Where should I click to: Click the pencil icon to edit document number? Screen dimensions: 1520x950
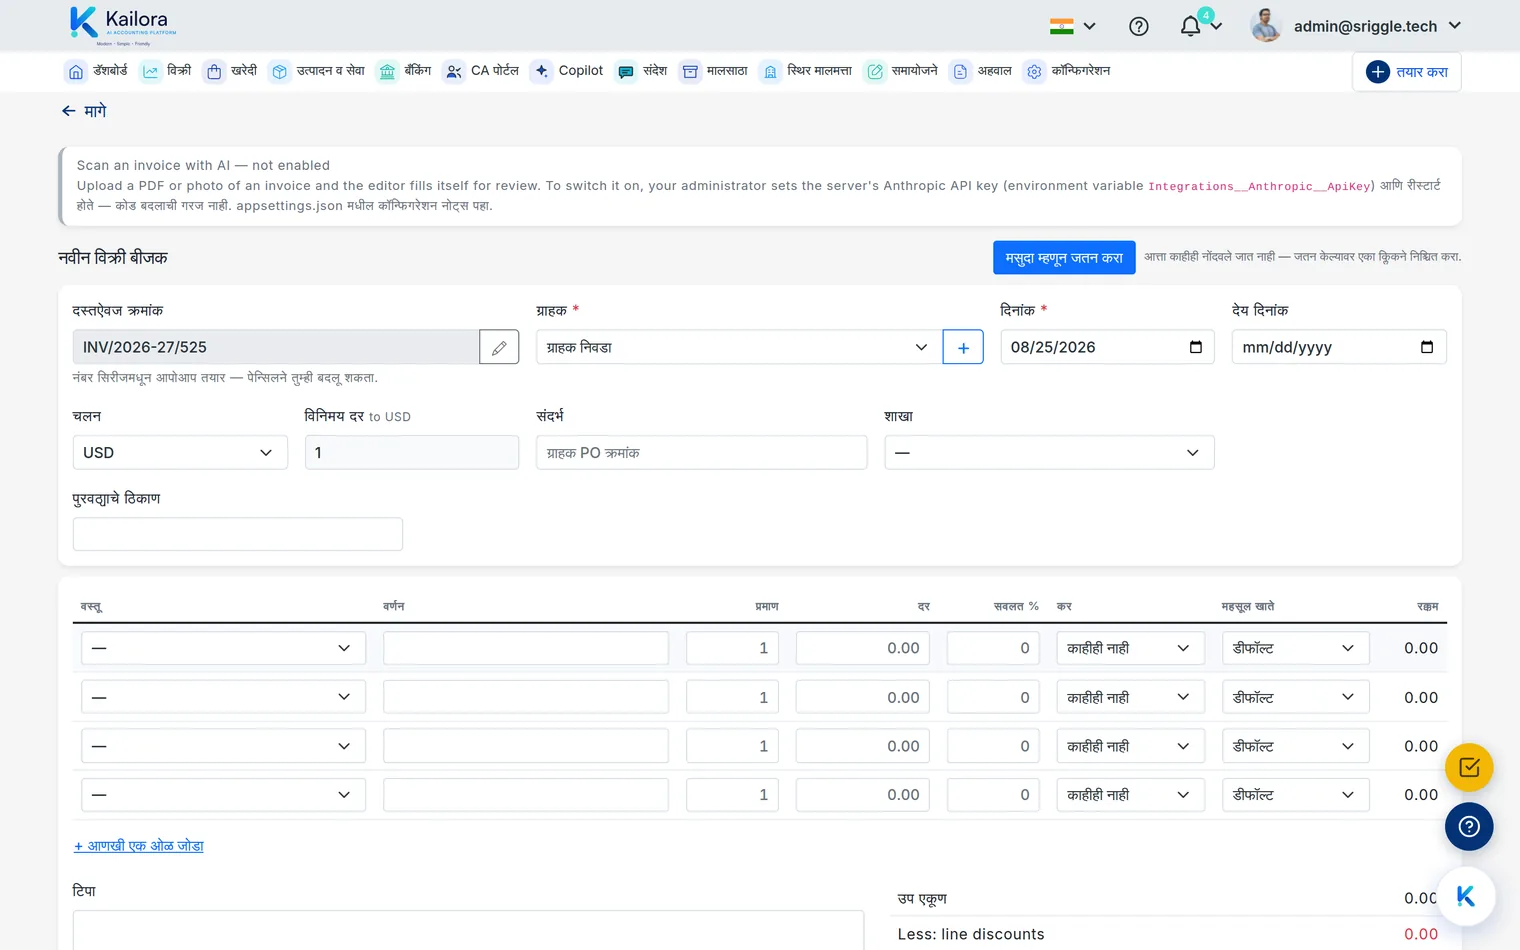pos(499,347)
